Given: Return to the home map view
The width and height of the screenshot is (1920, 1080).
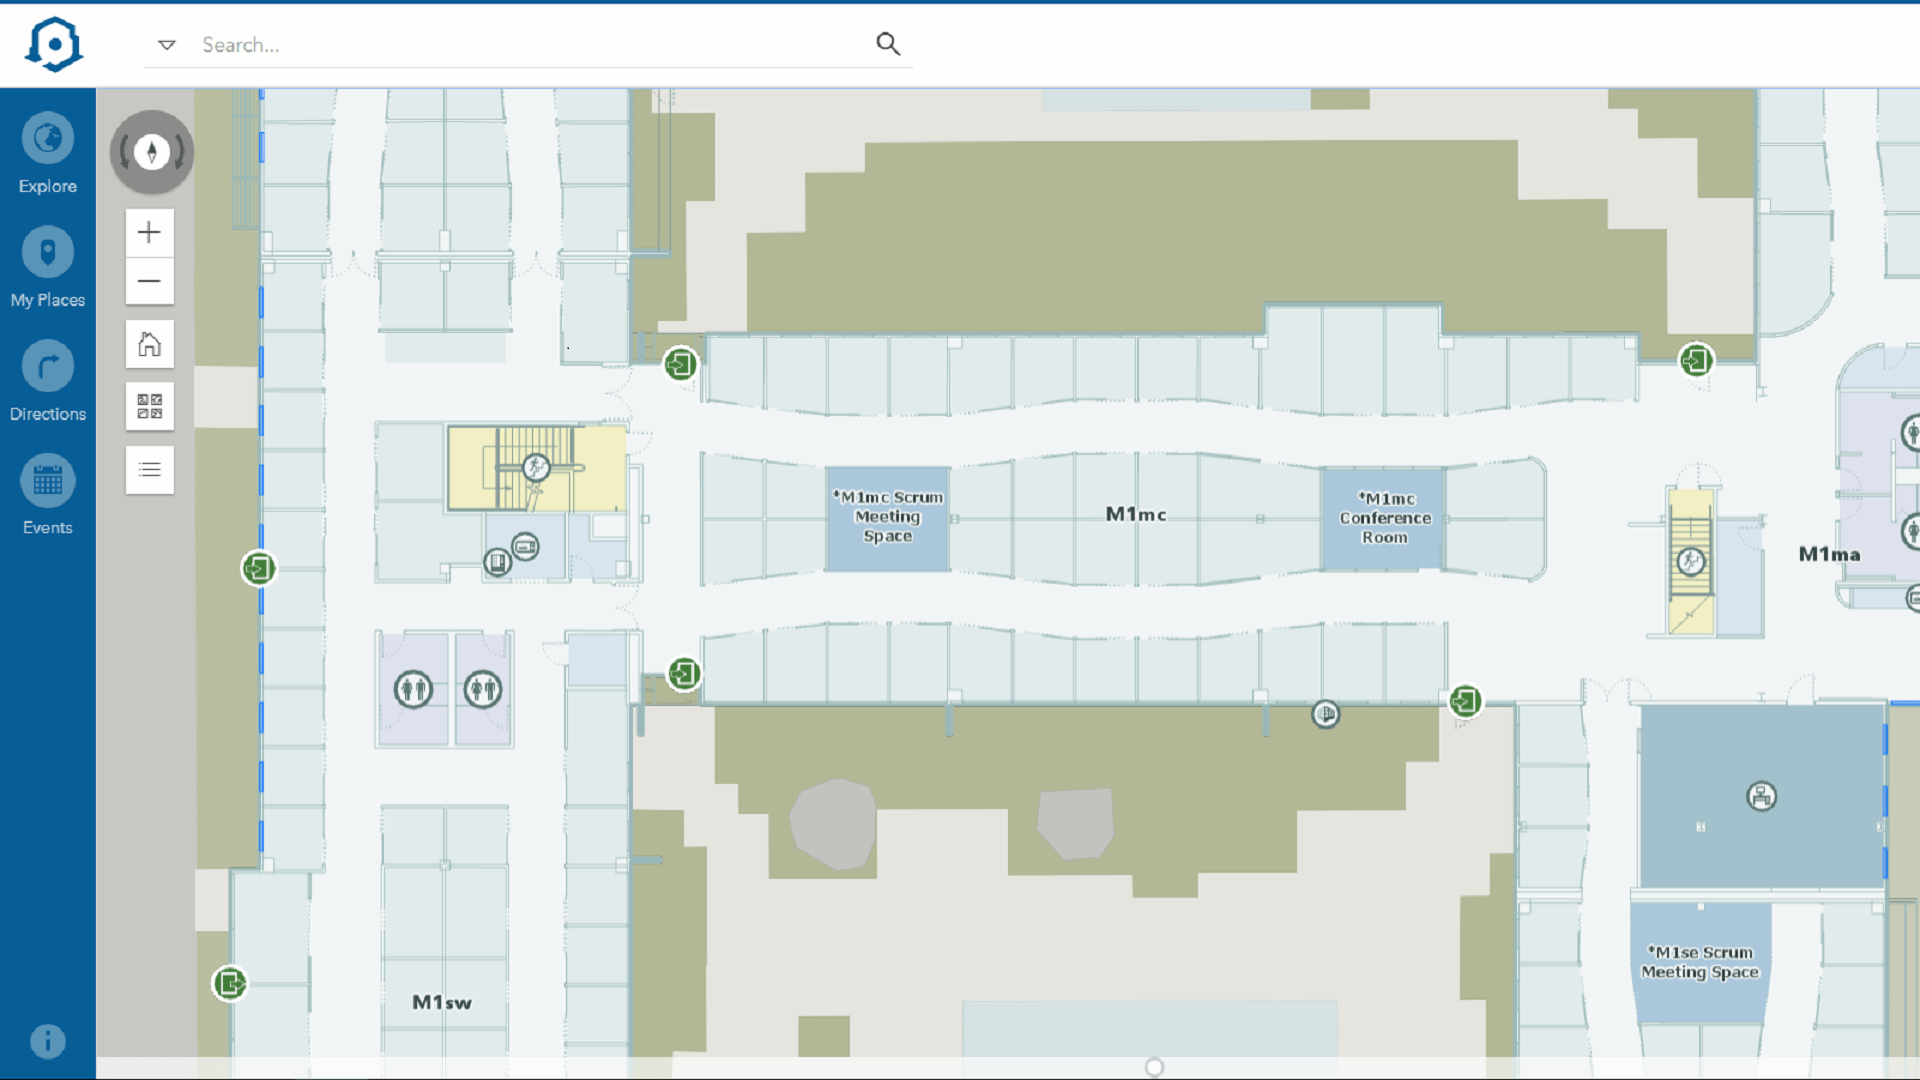Looking at the screenshot, I should (x=150, y=344).
